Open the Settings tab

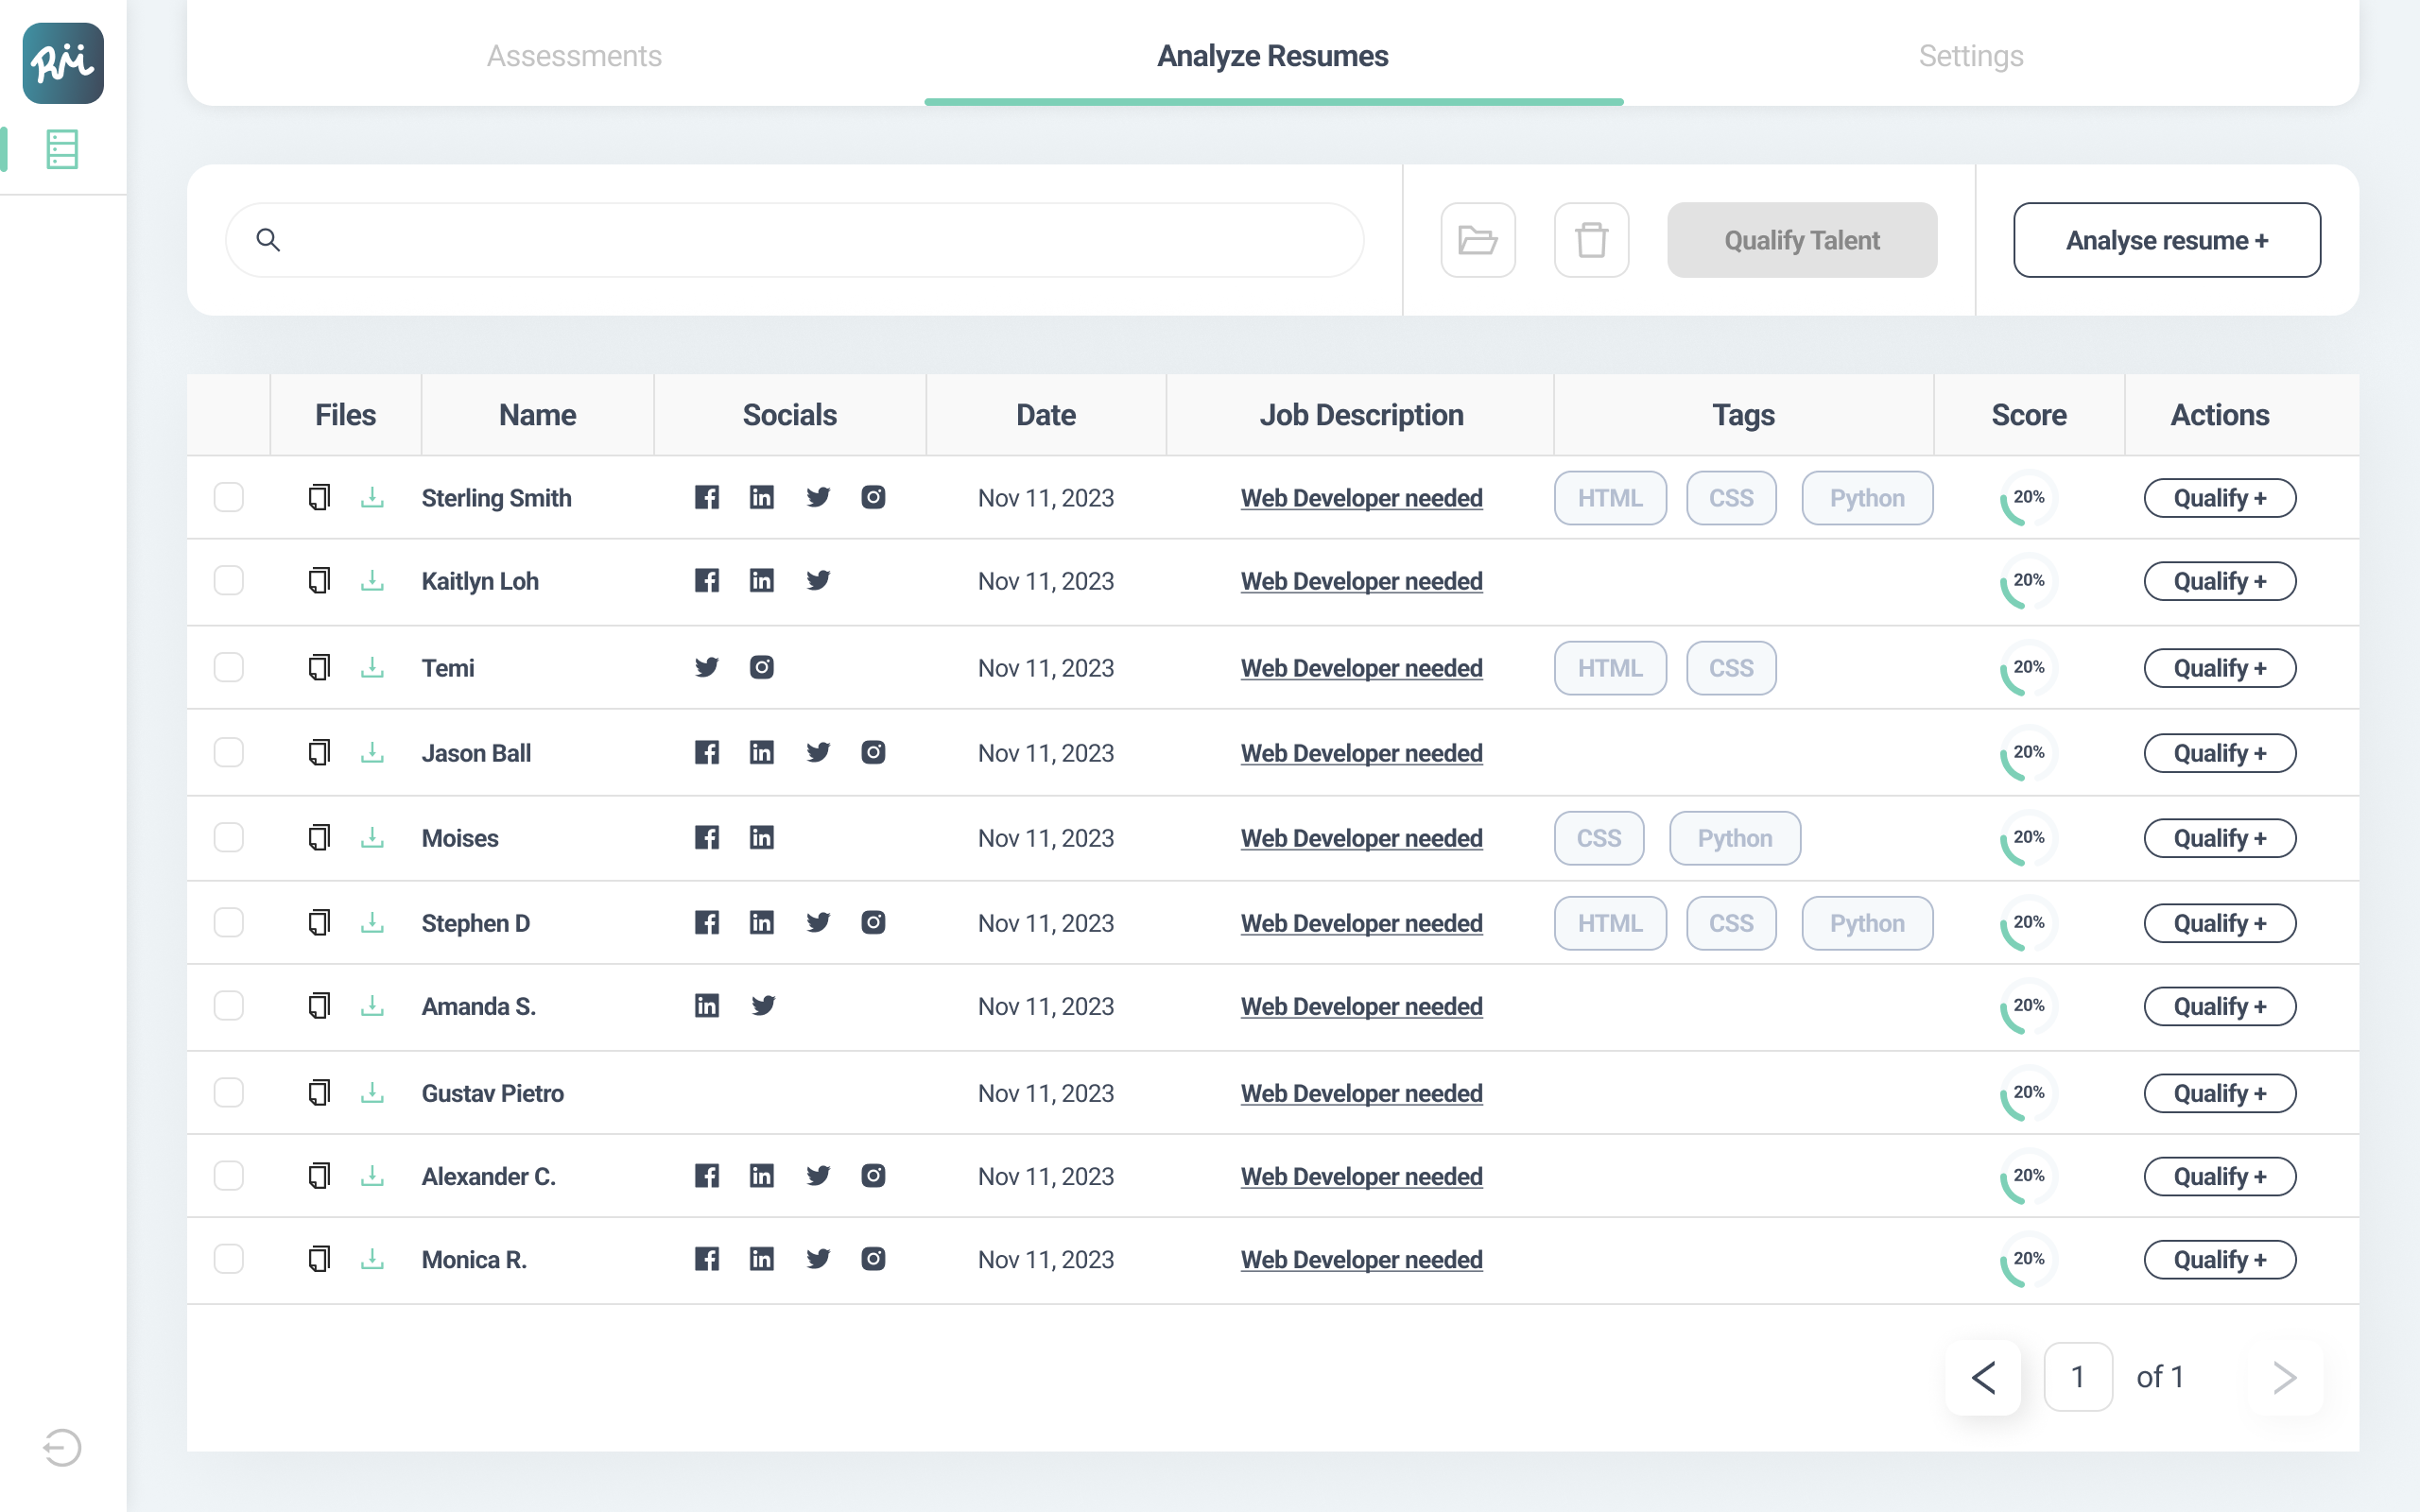pos(1970,56)
